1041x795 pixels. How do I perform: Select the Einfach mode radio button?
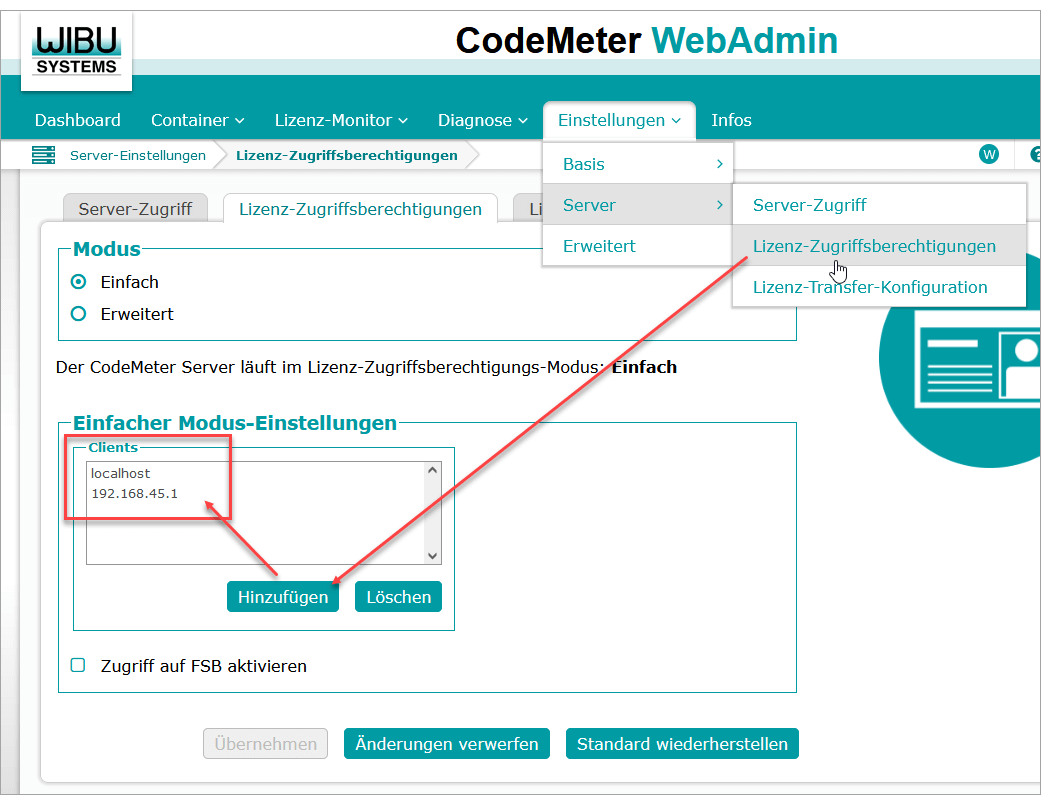point(78,282)
